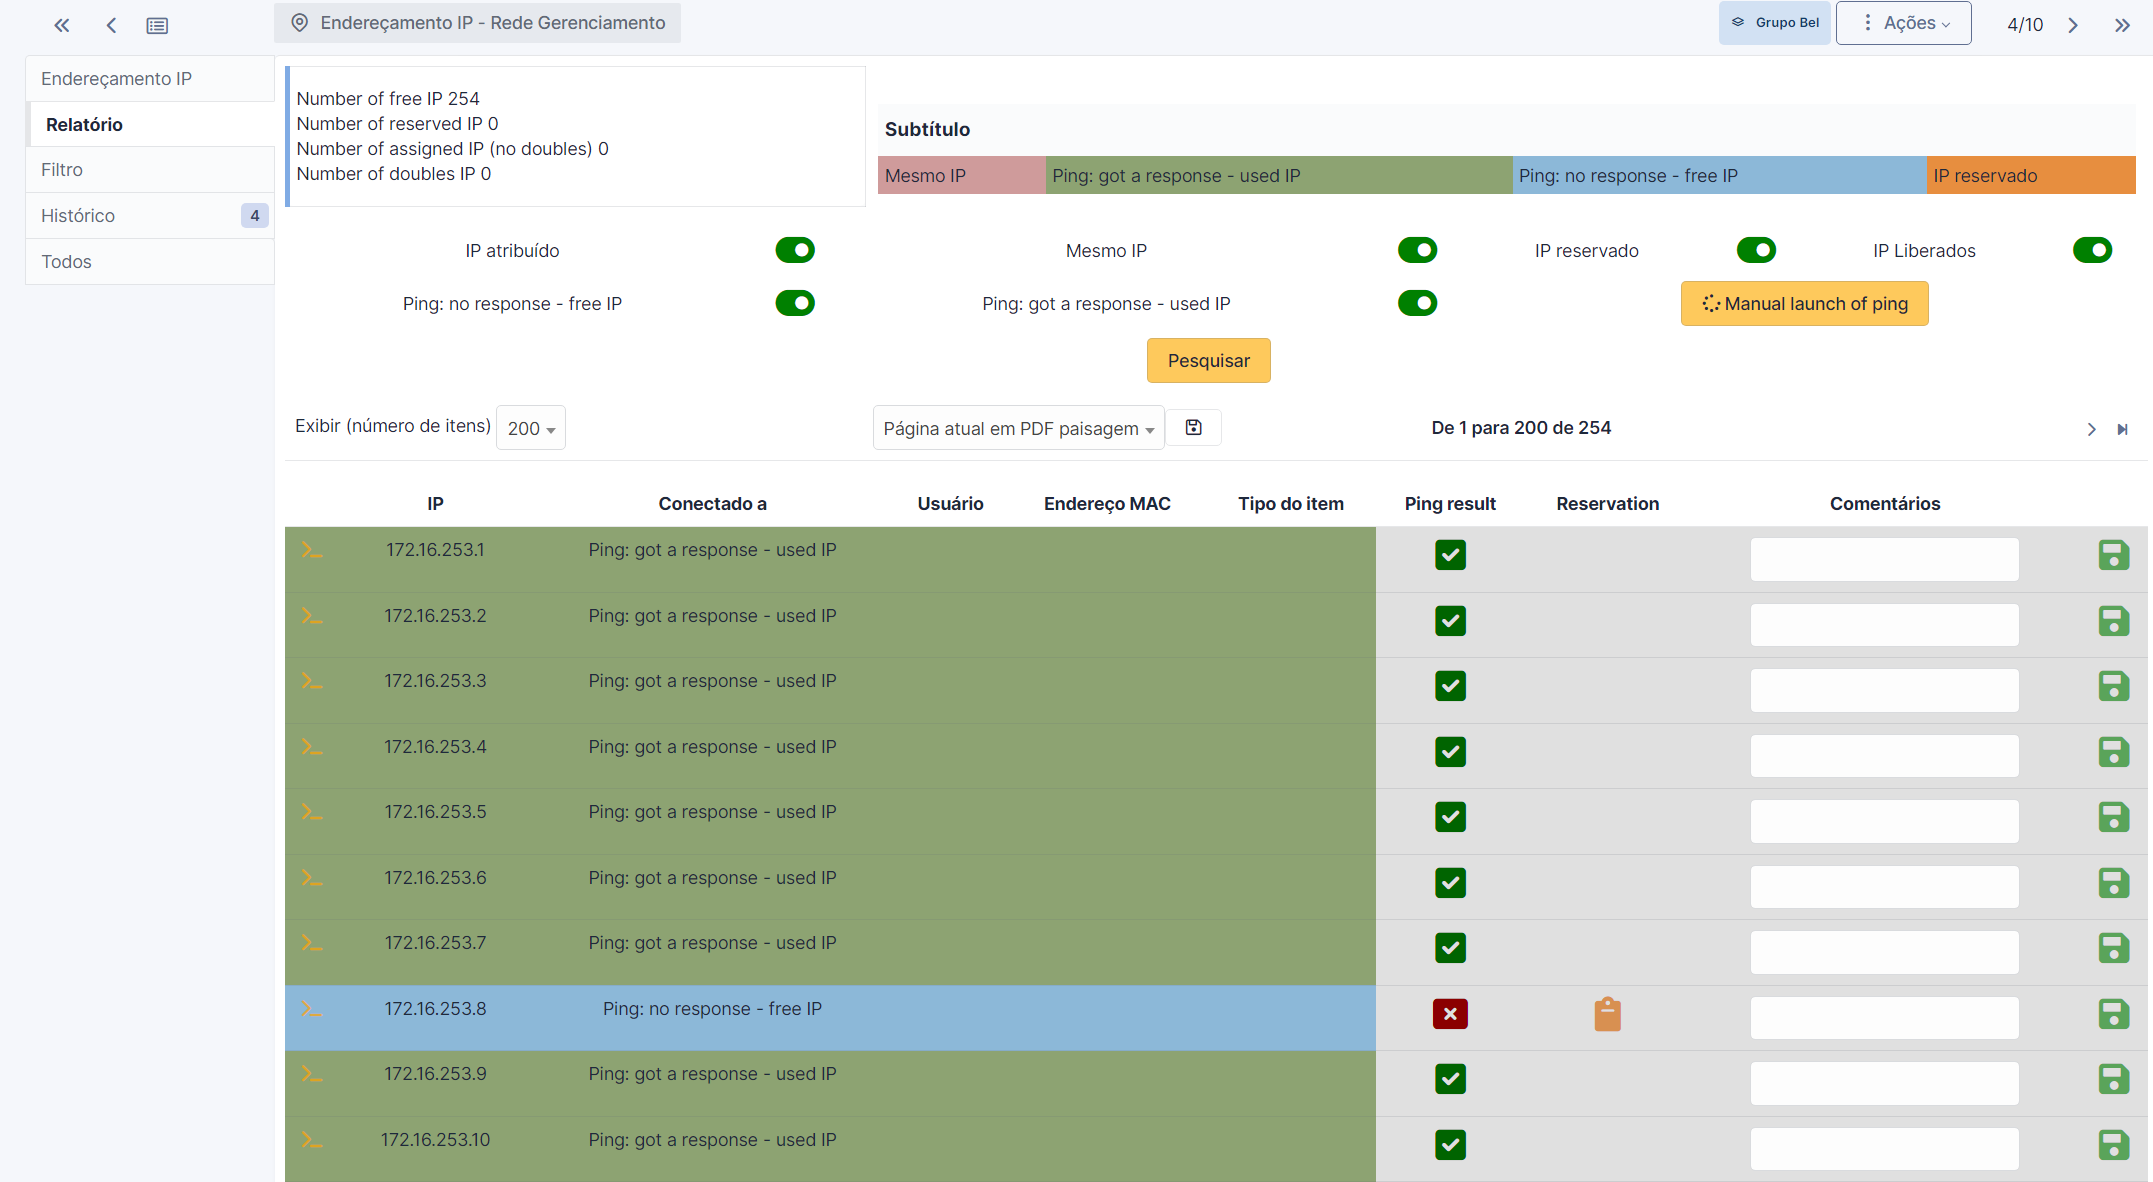Open the Ações actions menu
This screenshot has width=2153, height=1182.
tap(1903, 23)
